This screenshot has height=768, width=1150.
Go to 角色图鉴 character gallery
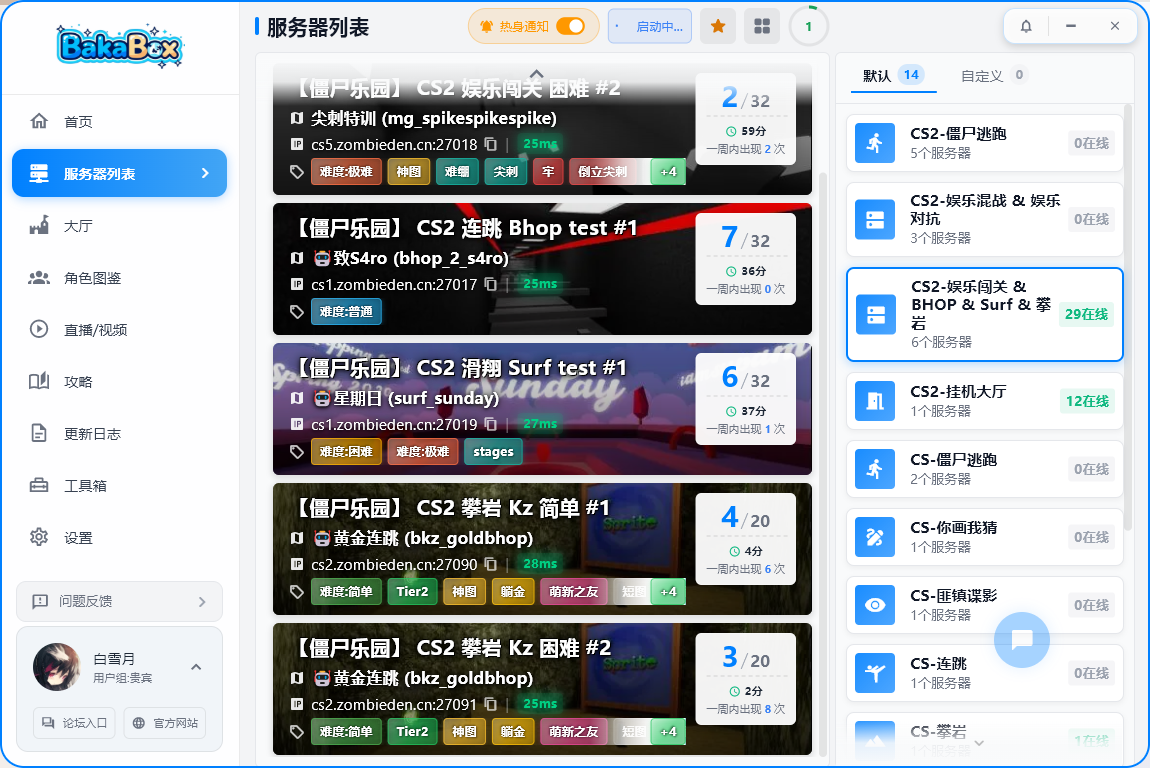tap(119, 278)
